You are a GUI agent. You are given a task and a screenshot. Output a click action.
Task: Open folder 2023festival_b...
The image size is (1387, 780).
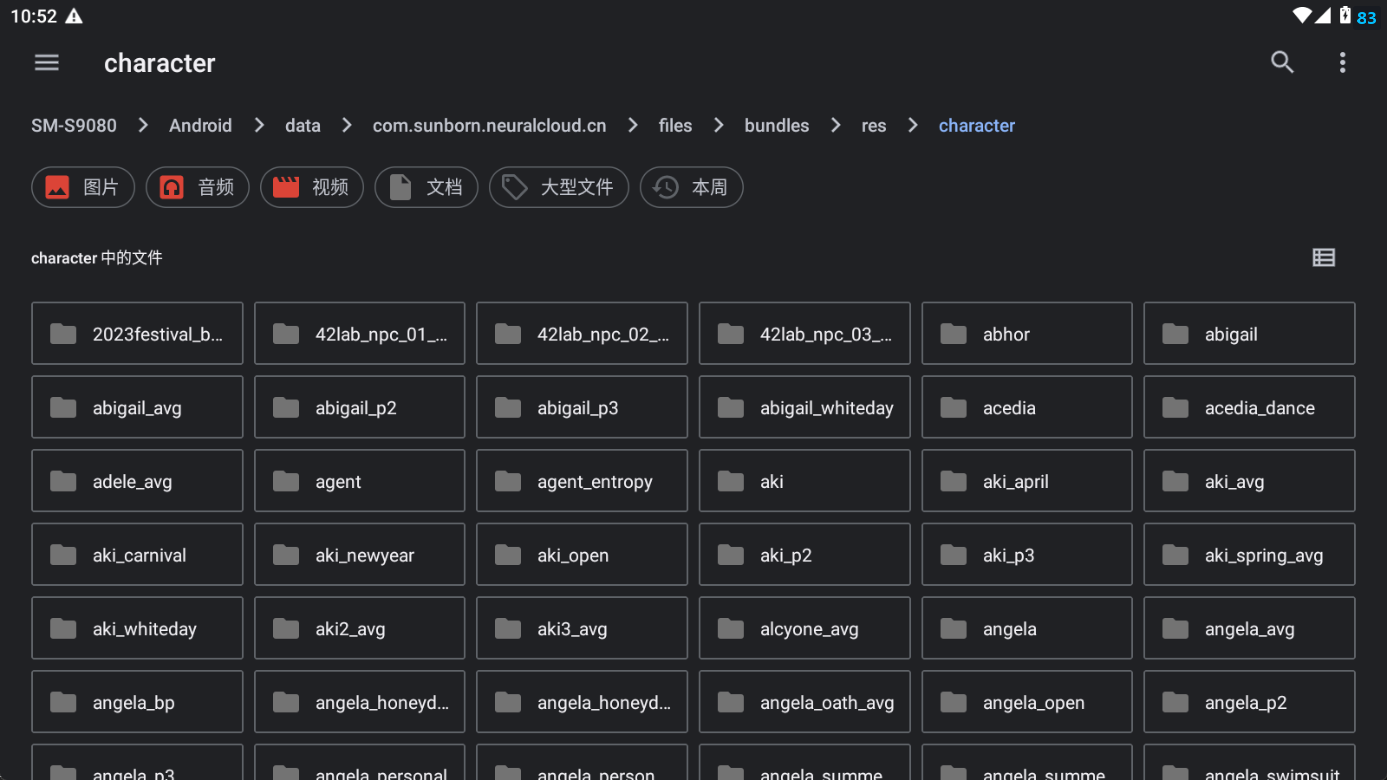click(x=137, y=334)
